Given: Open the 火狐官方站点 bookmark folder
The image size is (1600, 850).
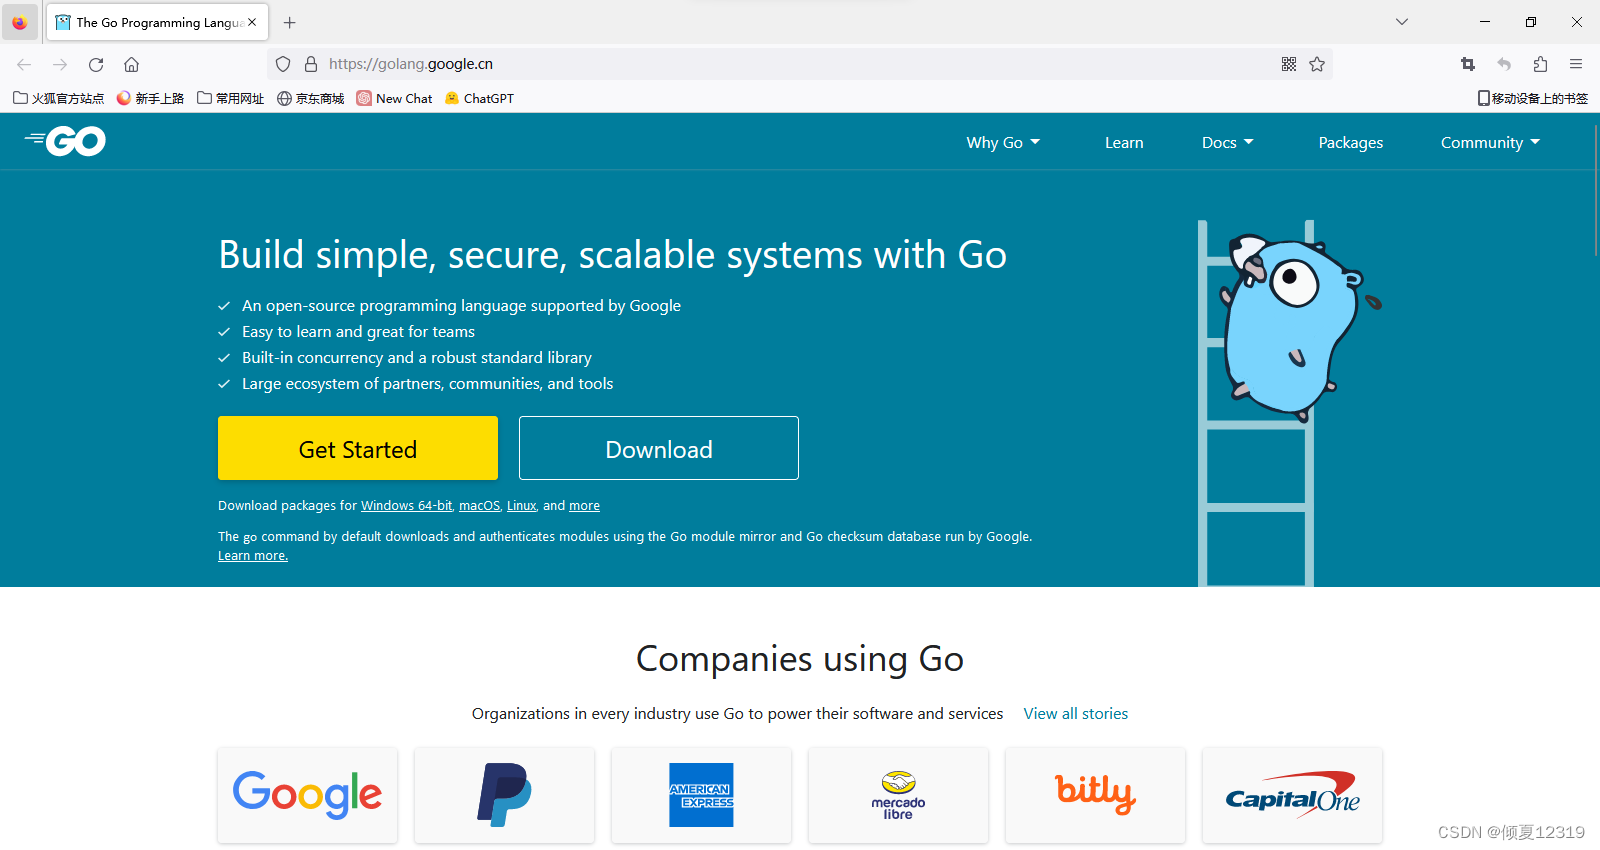Looking at the screenshot, I should [58, 98].
